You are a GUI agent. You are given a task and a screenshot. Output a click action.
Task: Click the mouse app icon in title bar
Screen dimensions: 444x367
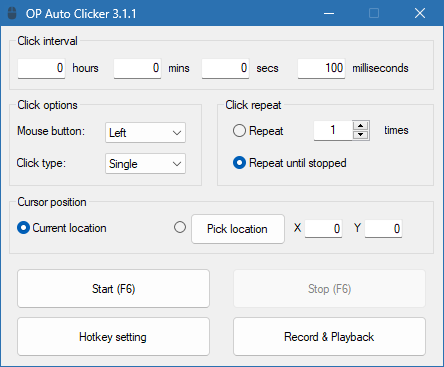12,13
